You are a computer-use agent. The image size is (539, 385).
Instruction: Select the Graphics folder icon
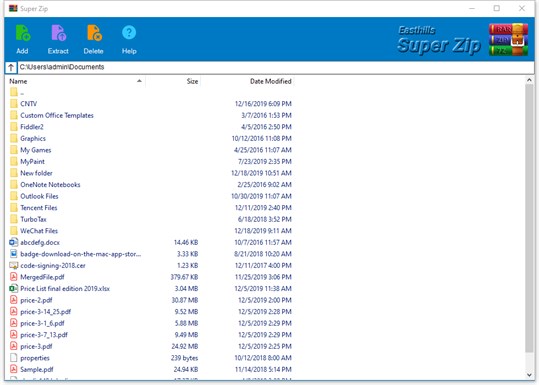tap(14, 138)
